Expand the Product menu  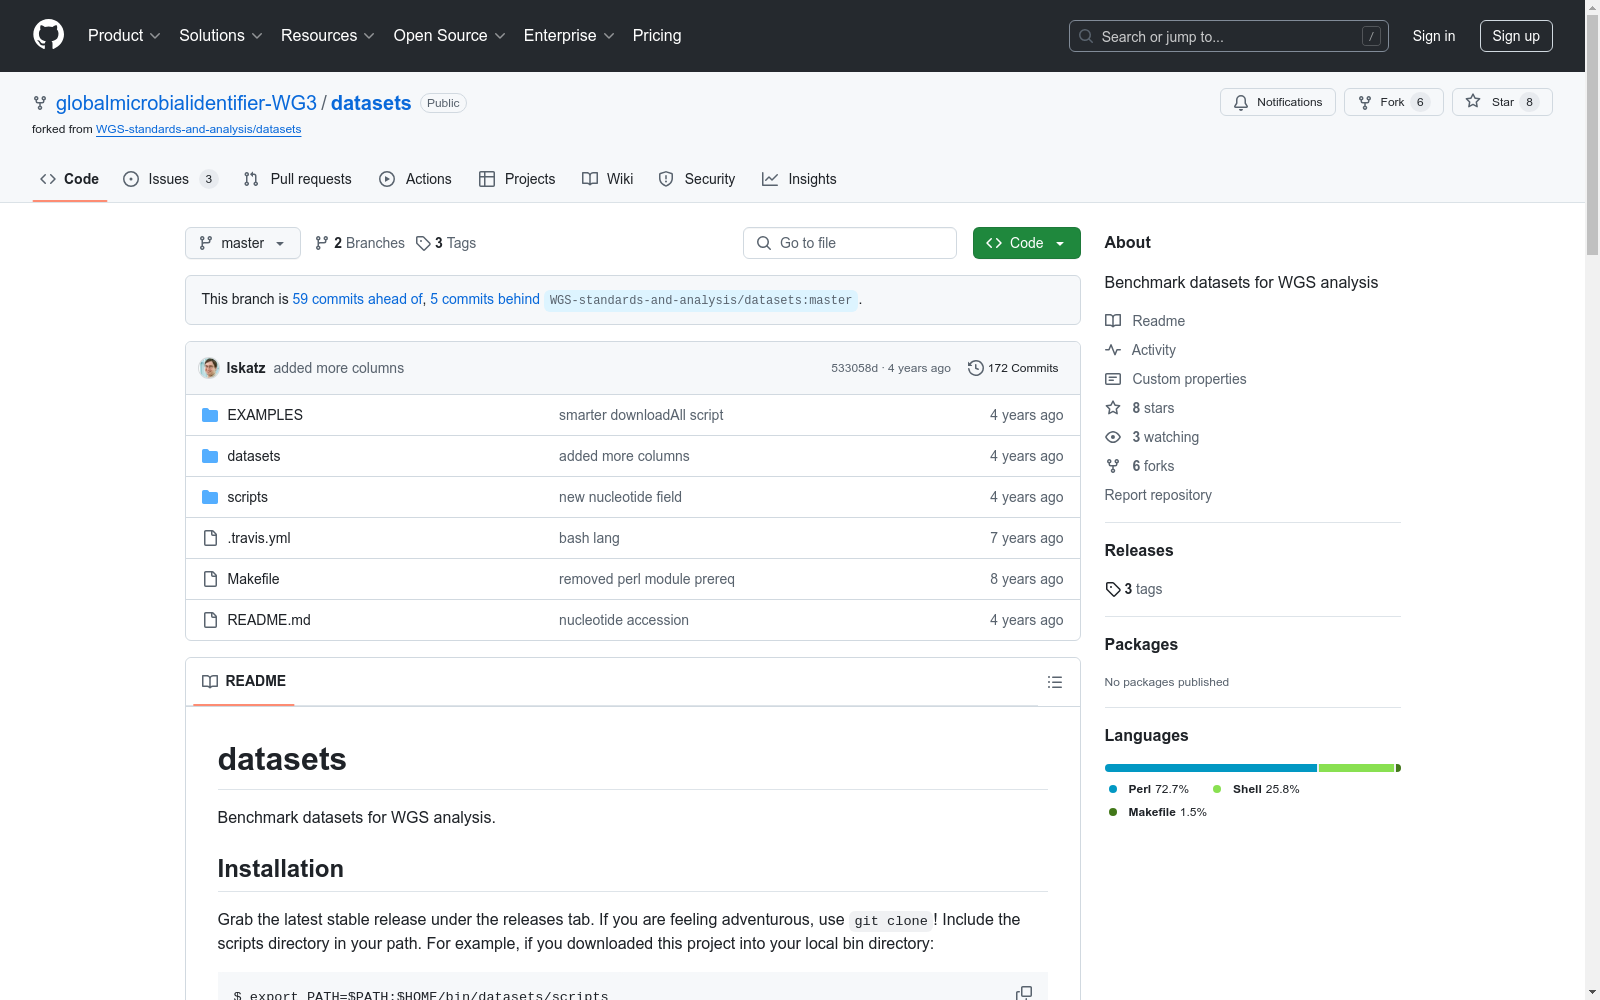coord(124,36)
